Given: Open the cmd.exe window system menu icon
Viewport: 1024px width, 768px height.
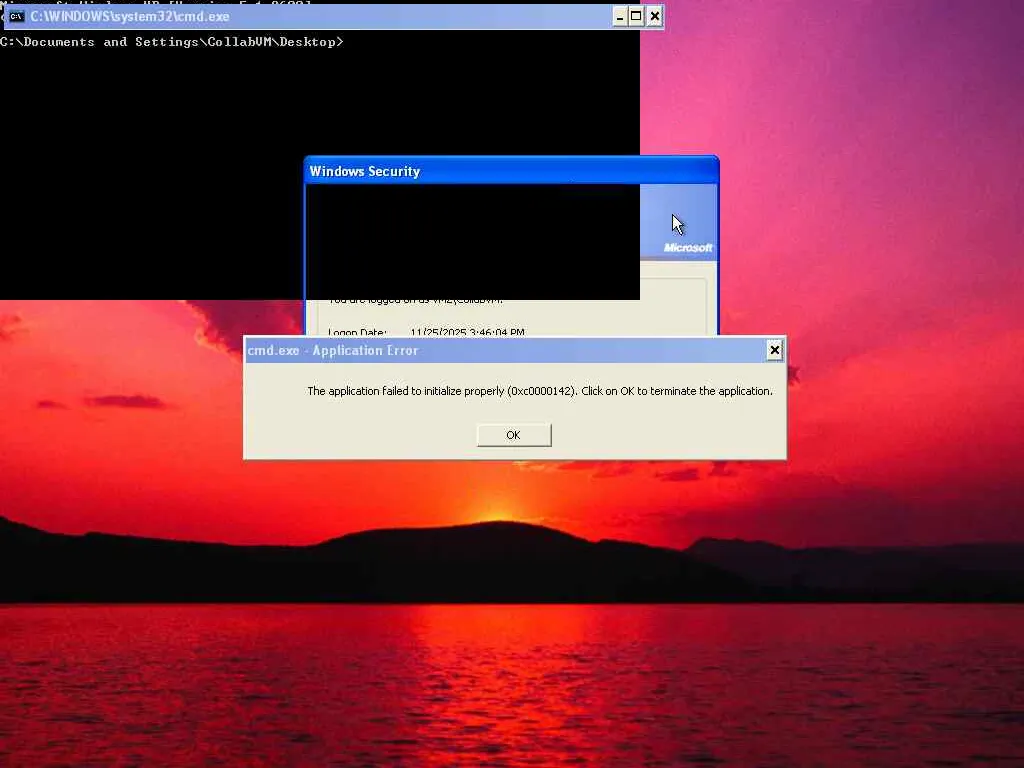Looking at the screenshot, I should coord(16,16).
